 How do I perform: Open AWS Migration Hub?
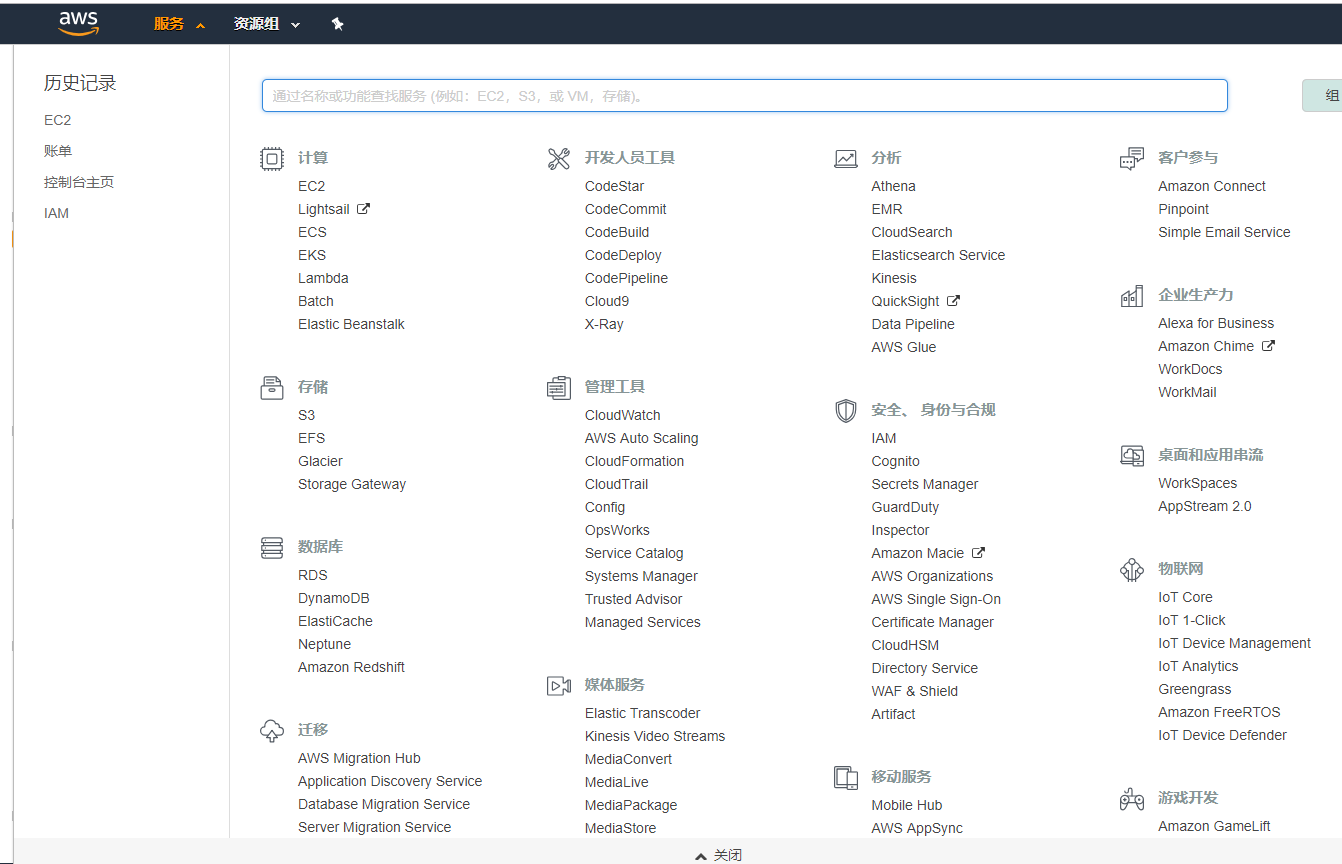(359, 758)
